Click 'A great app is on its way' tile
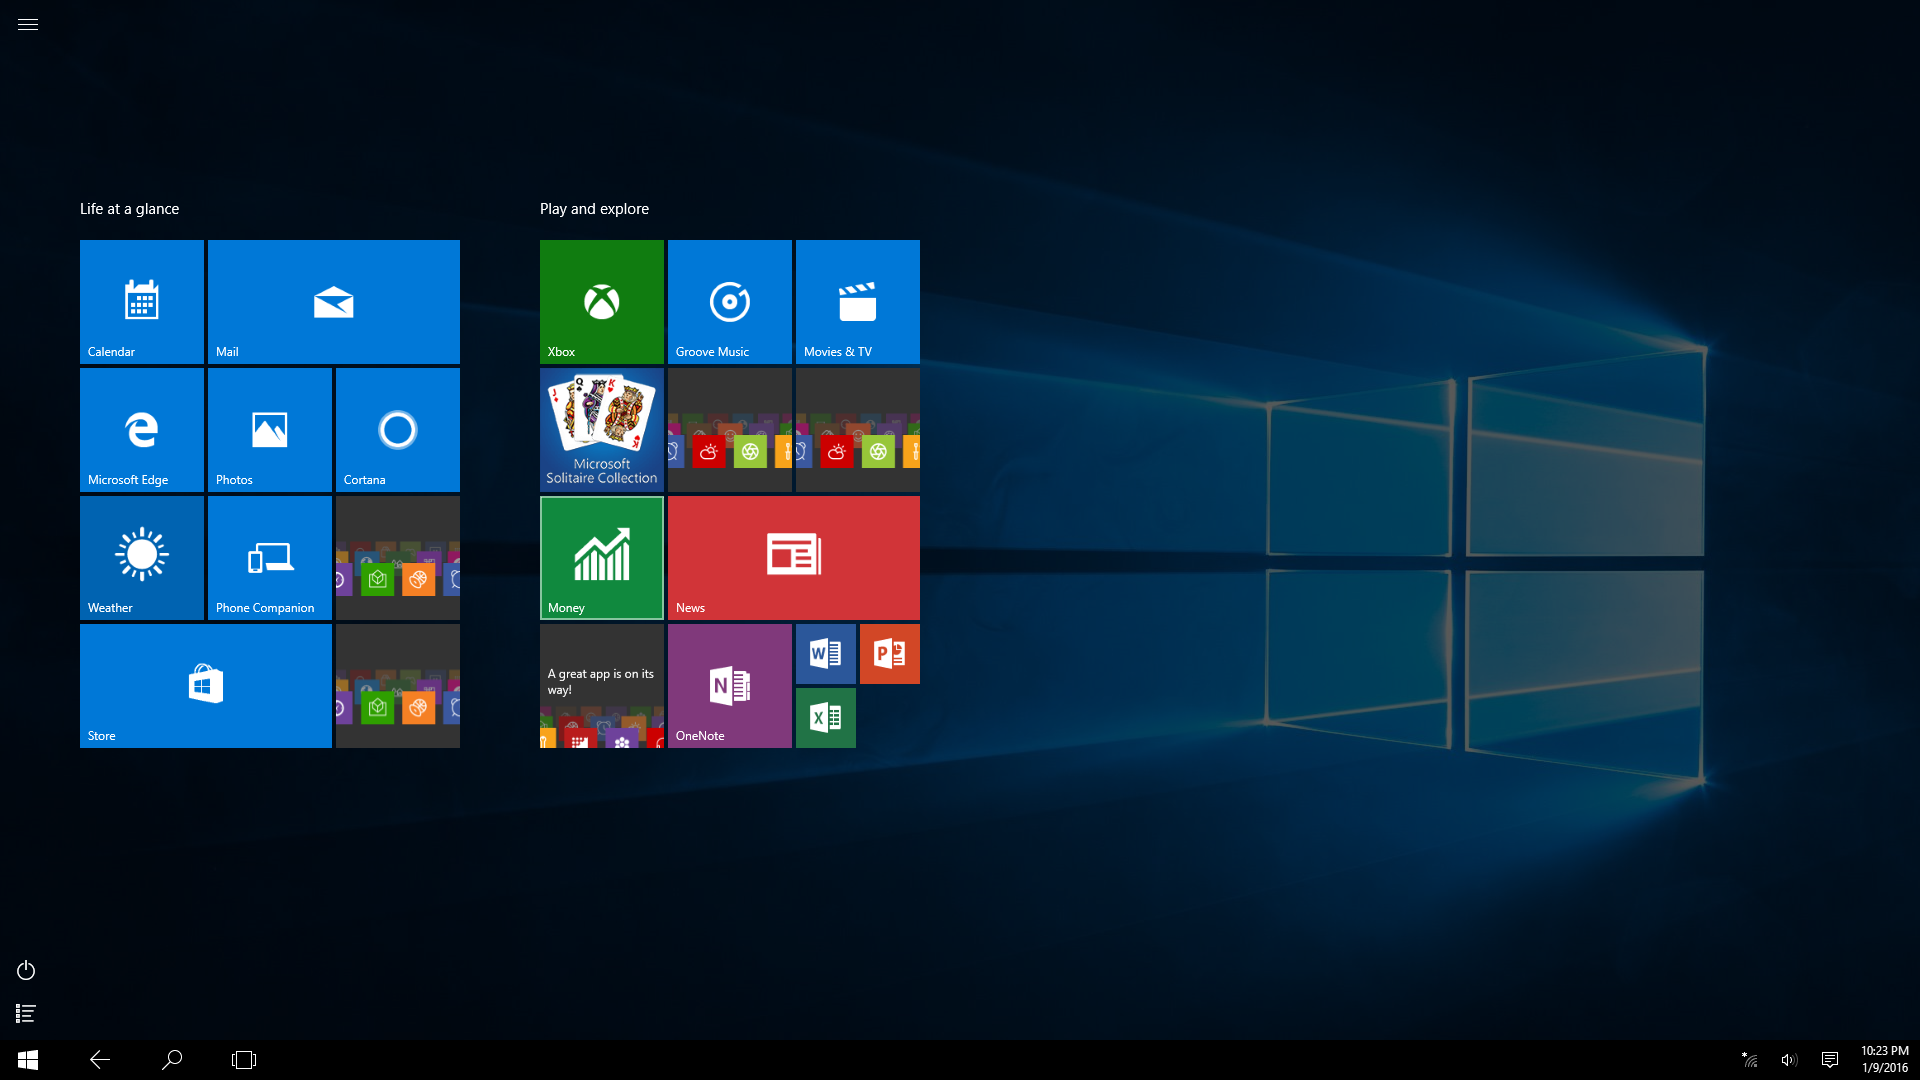 [602, 686]
